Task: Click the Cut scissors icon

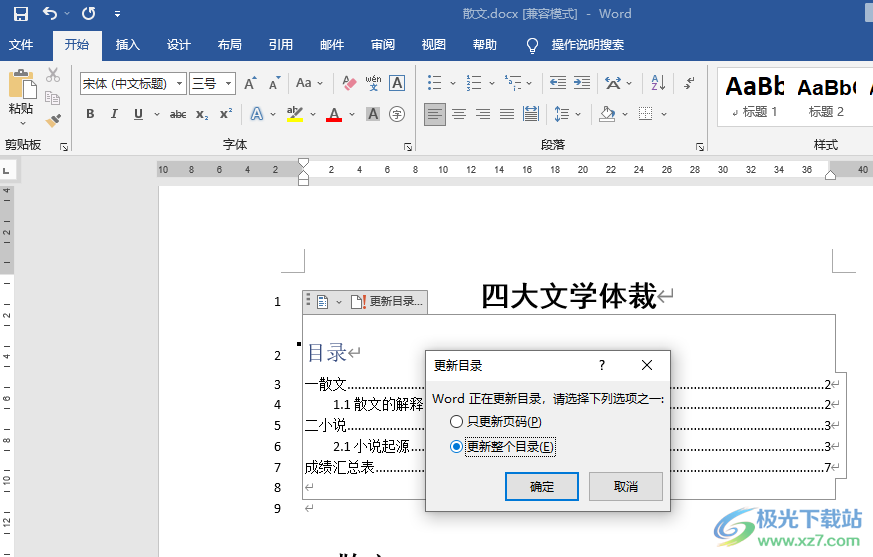Action: pyautogui.click(x=53, y=75)
